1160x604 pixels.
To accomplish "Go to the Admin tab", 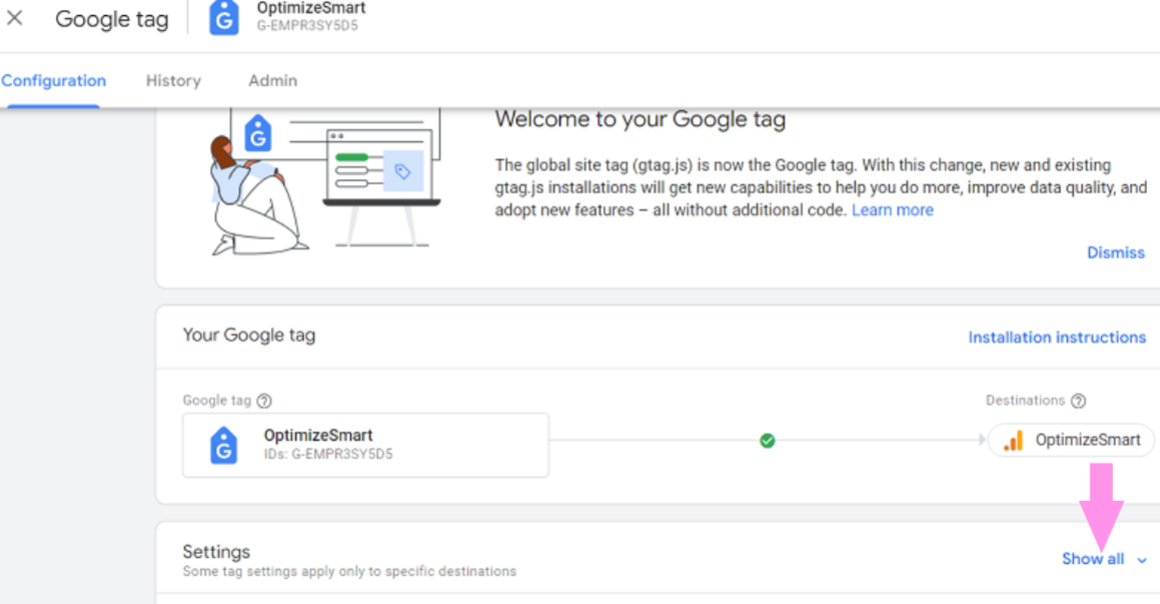I will [273, 81].
